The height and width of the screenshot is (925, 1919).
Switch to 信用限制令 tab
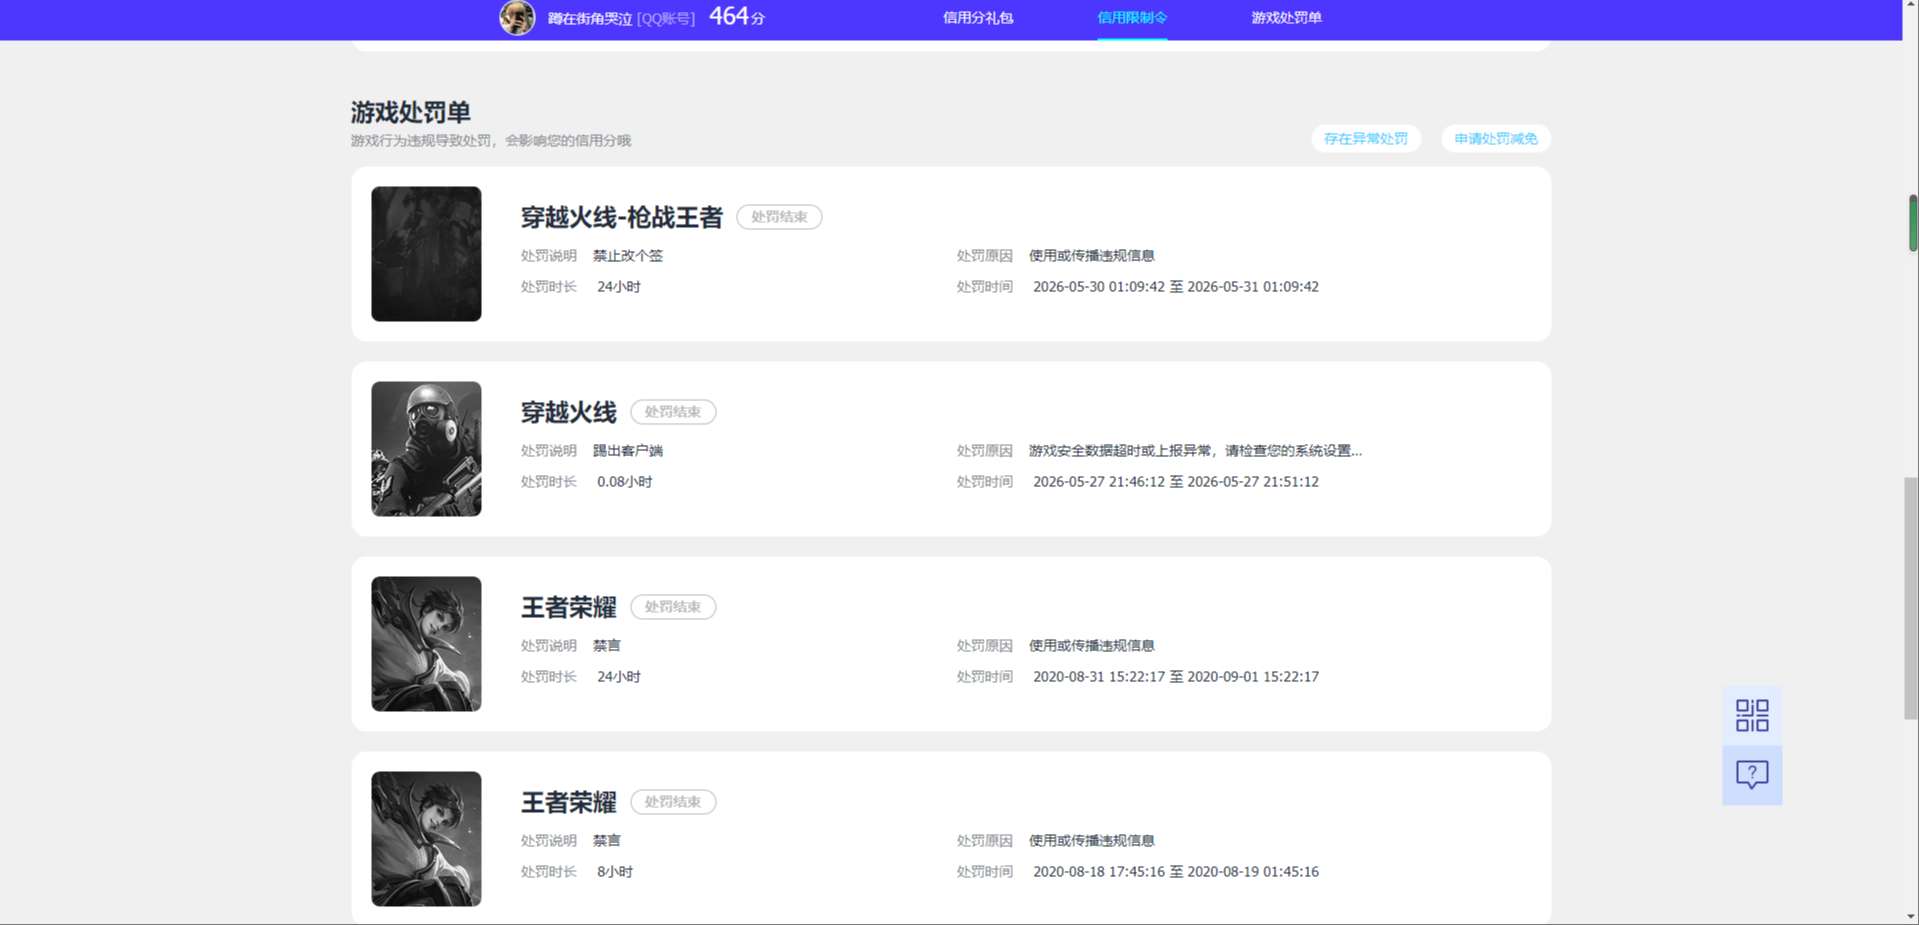[1132, 18]
